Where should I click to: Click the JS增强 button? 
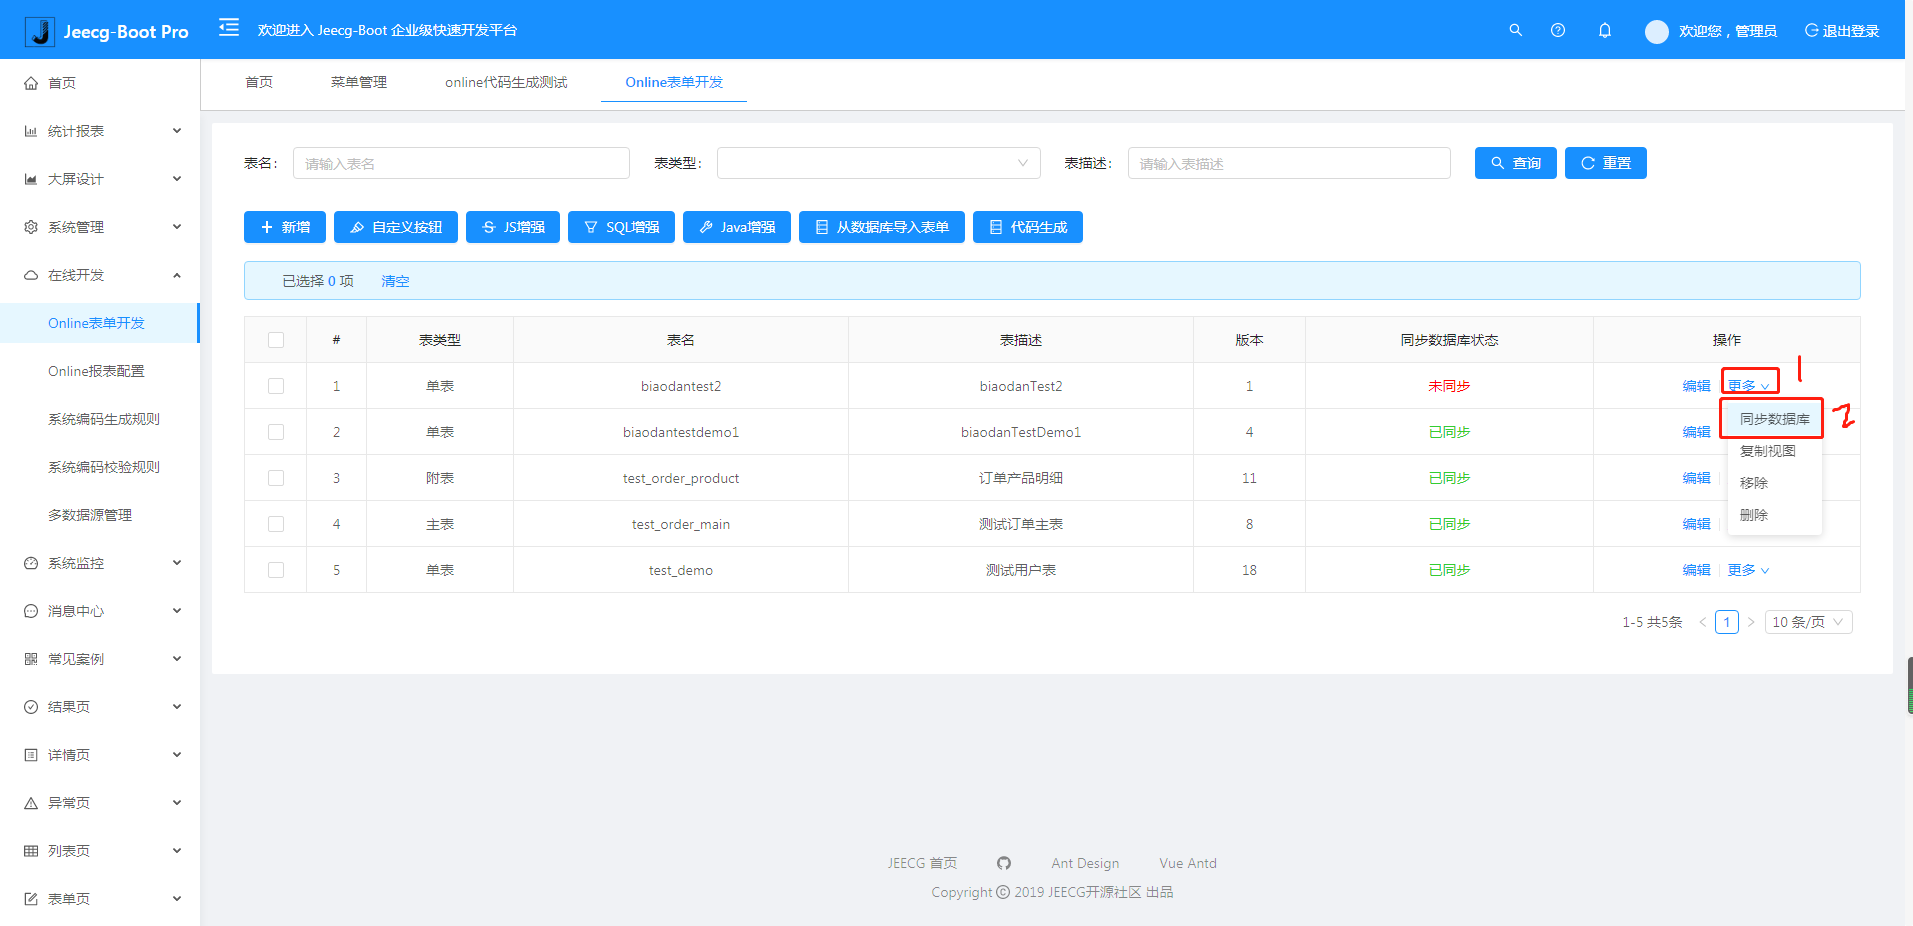tap(513, 227)
